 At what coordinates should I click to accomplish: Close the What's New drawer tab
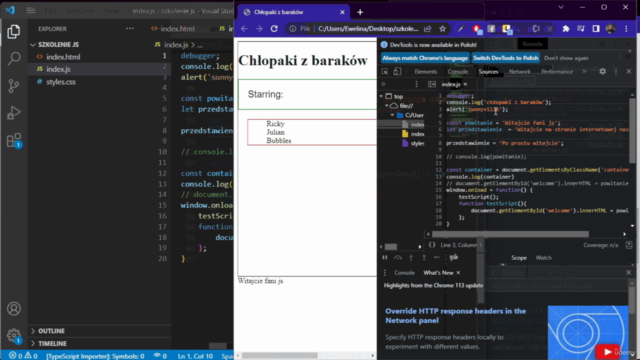(x=458, y=273)
